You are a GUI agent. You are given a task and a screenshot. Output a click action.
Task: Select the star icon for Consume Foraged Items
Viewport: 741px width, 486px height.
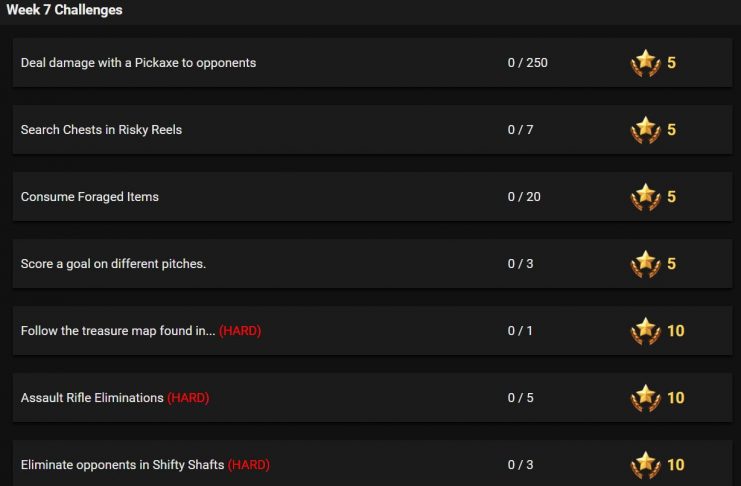click(646, 197)
